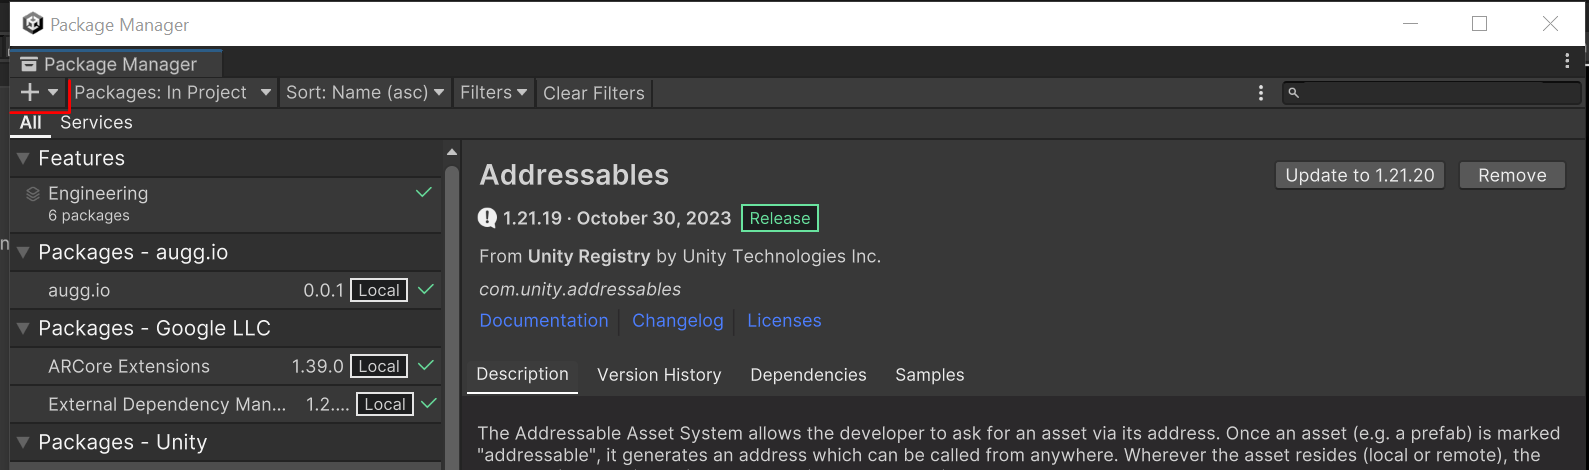Collapse the Packages - Google LLC group
The height and width of the screenshot is (470, 1589).
click(23, 328)
